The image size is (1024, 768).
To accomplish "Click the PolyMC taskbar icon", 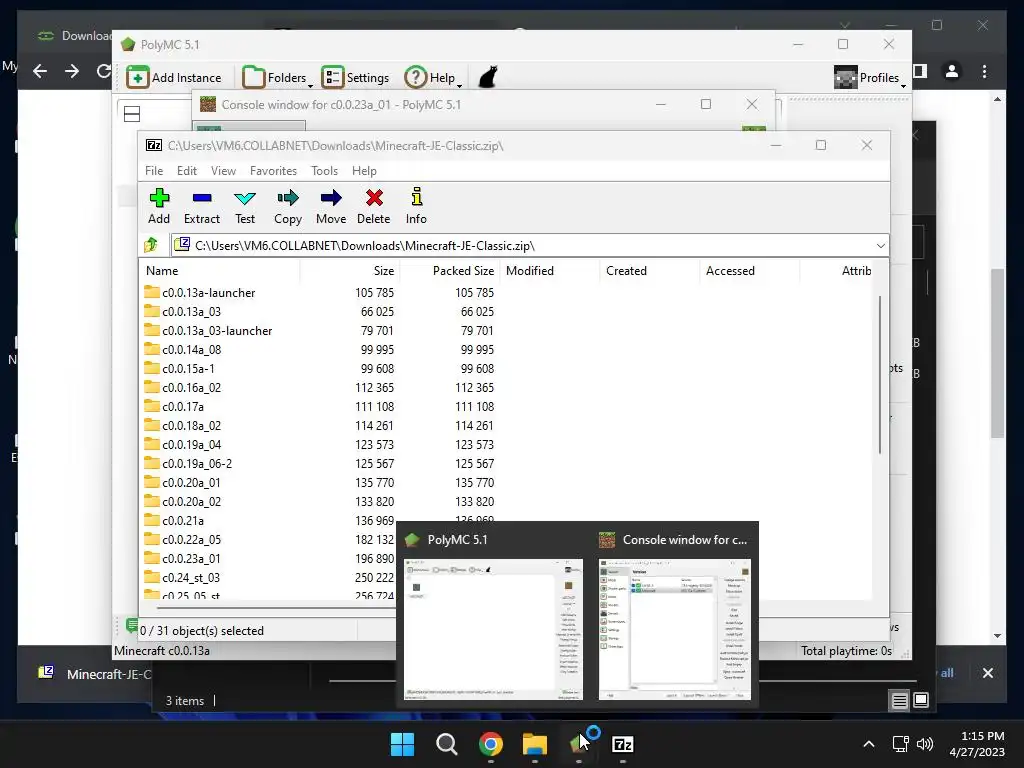I will (x=579, y=744).
